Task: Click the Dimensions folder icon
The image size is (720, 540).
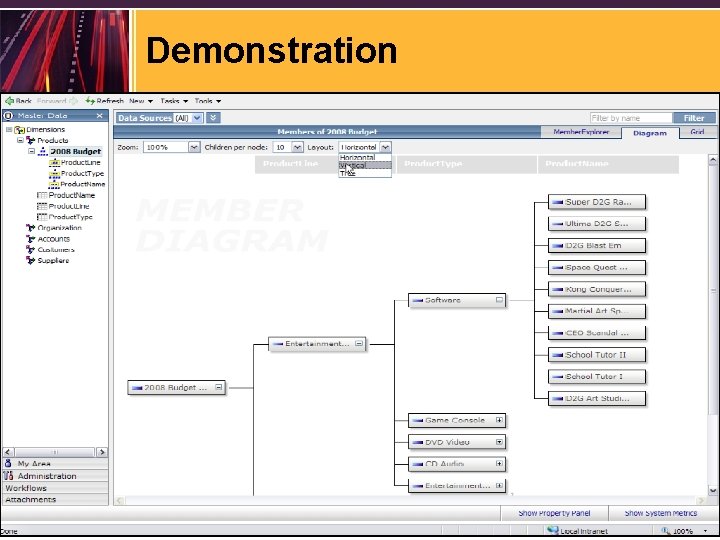Action: tap(20, 130)
